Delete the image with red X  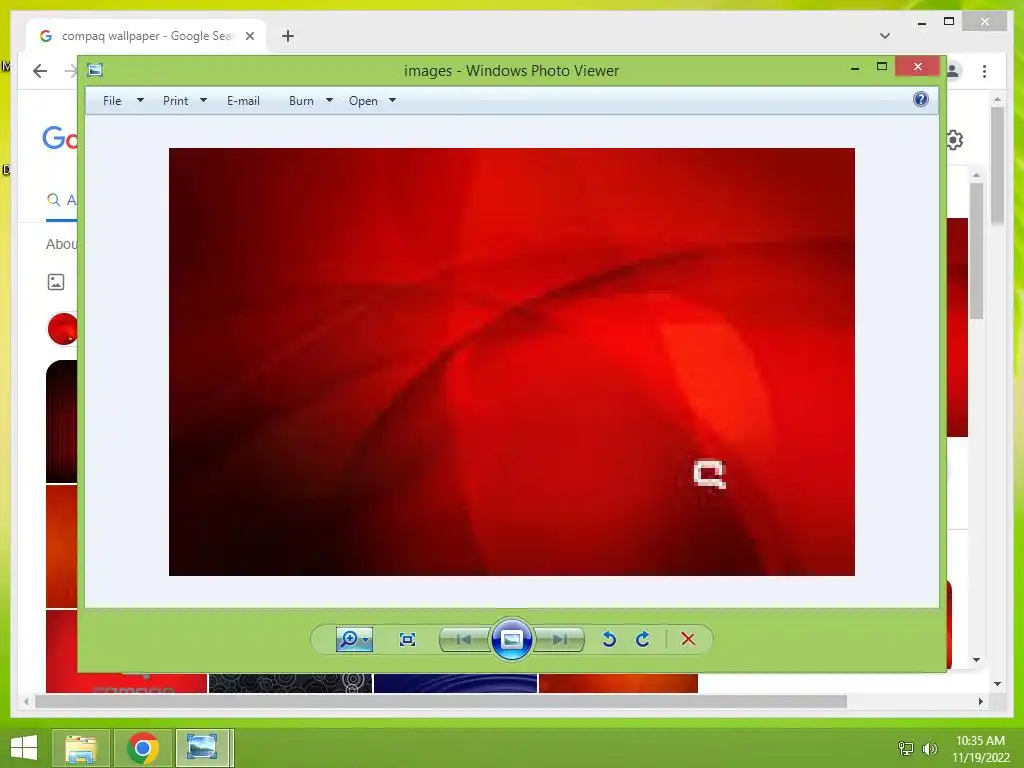tap(688, 639)
